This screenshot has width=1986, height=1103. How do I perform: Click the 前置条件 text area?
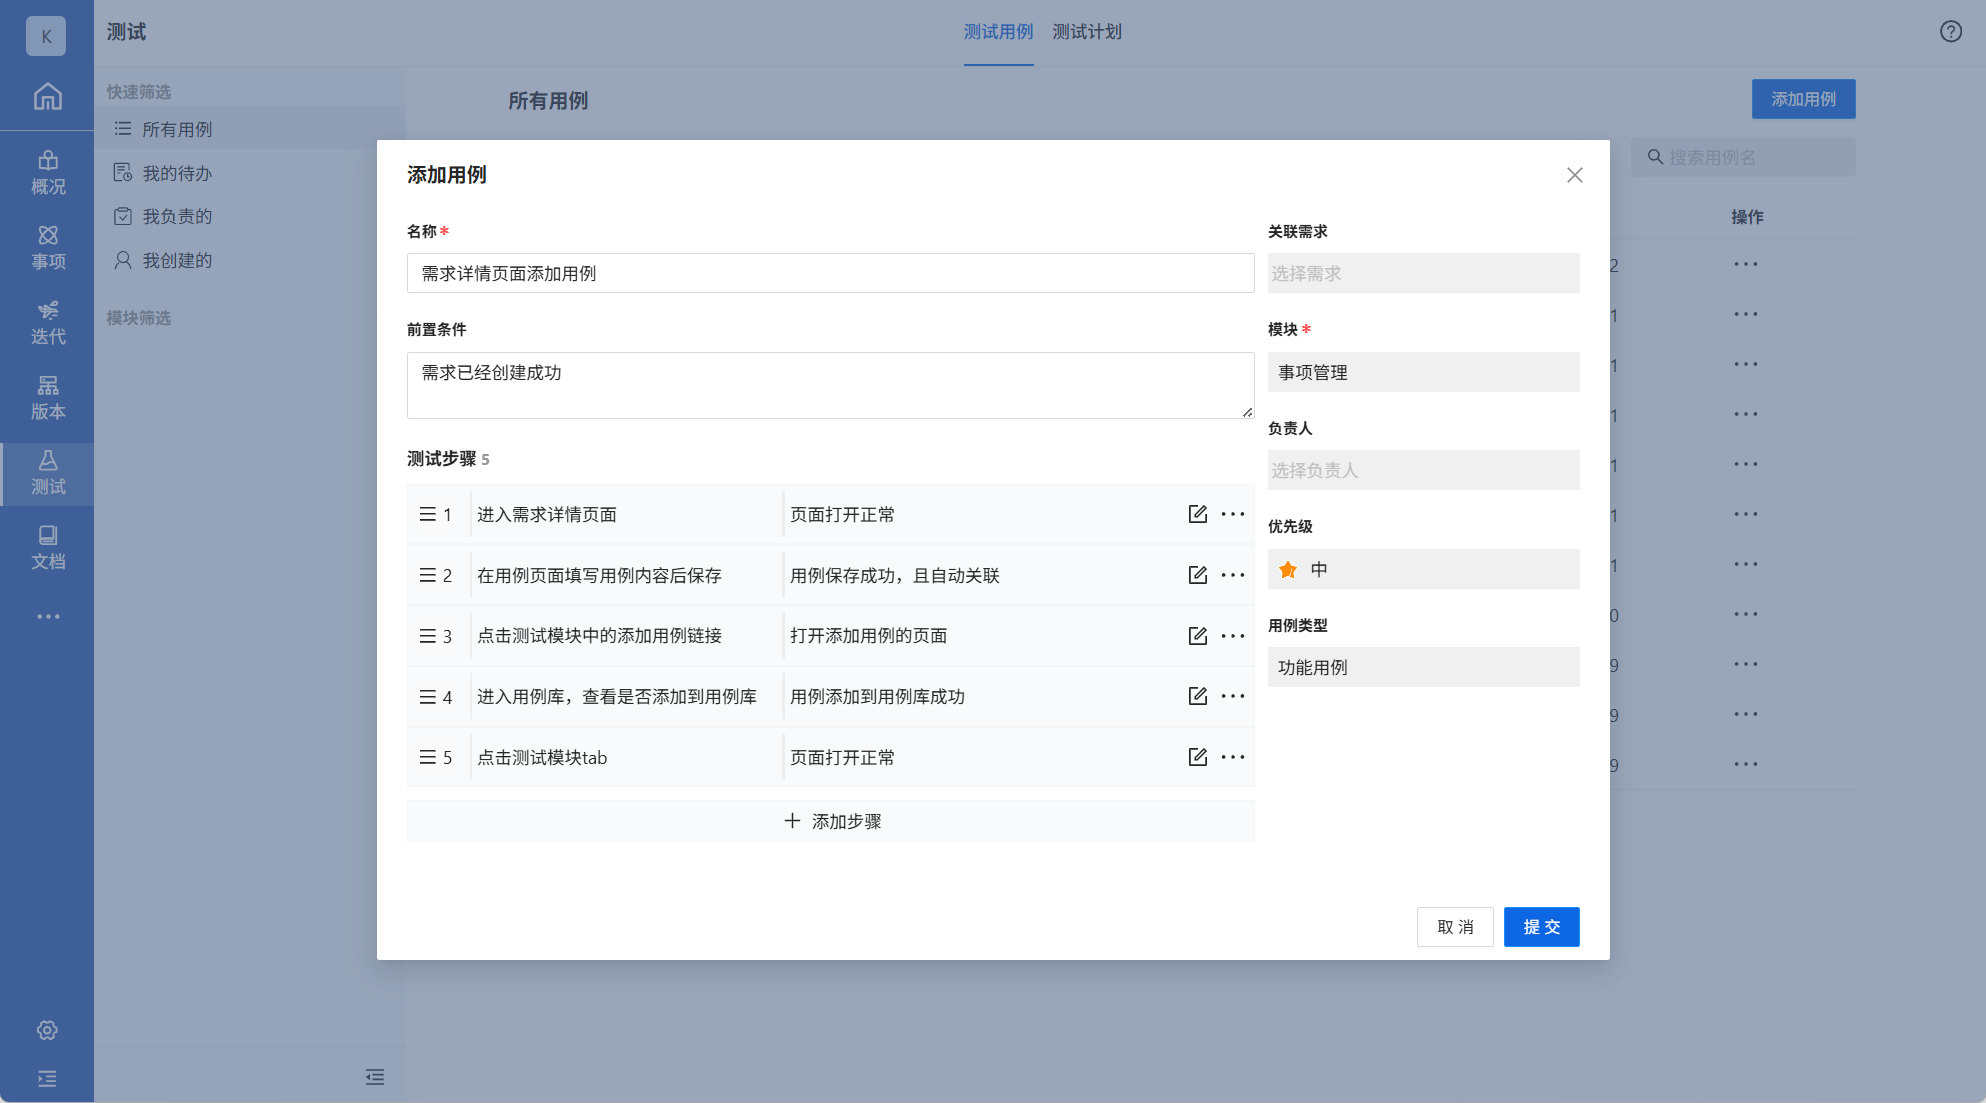(830, 385)
